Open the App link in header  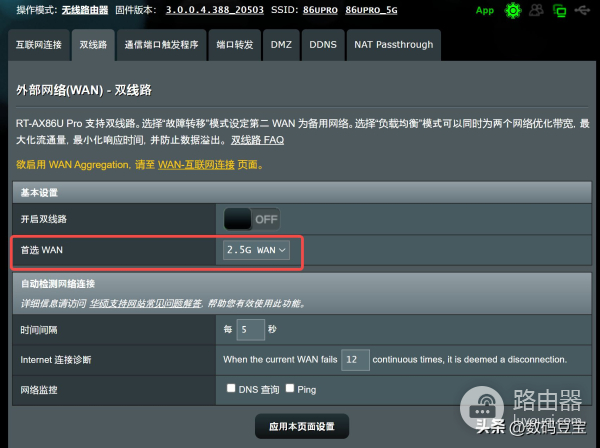[x=484, y=10]
